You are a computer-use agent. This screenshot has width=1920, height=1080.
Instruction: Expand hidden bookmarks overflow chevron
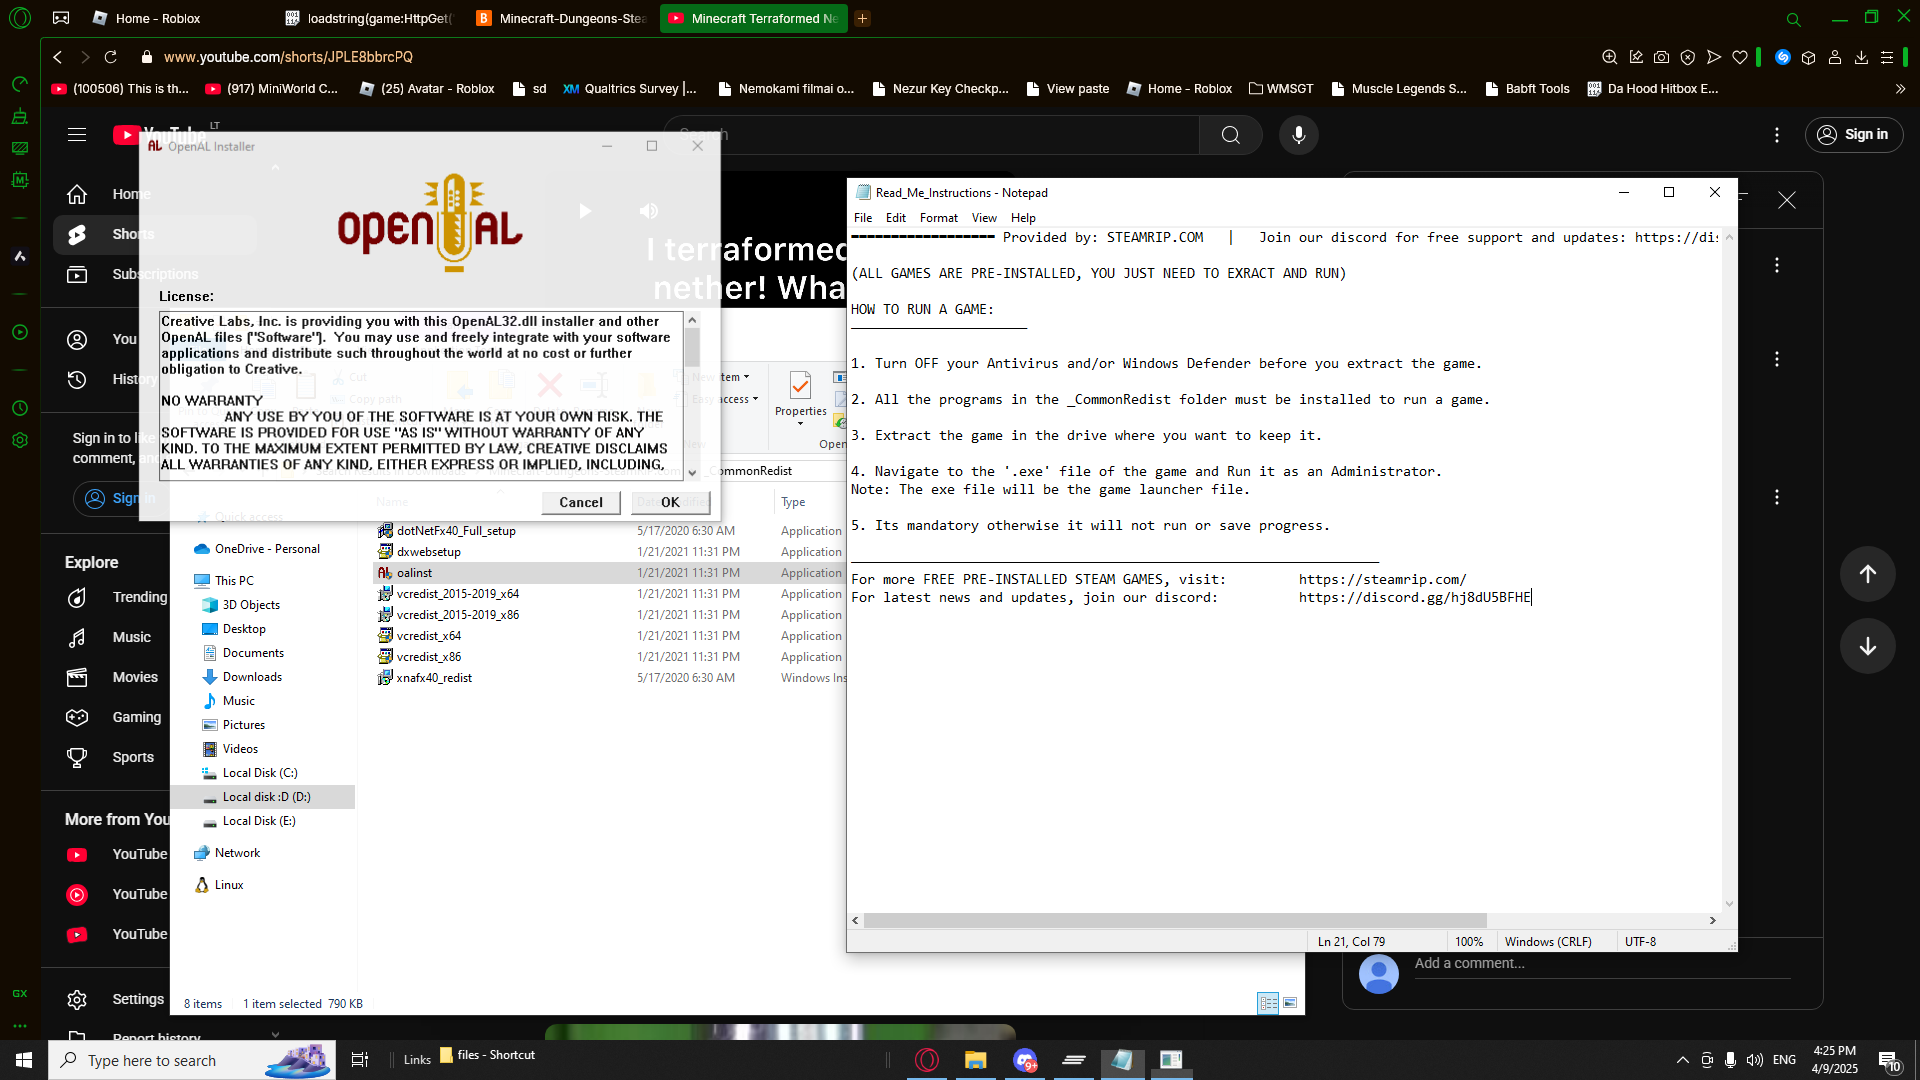click(x=1900, y=89)
